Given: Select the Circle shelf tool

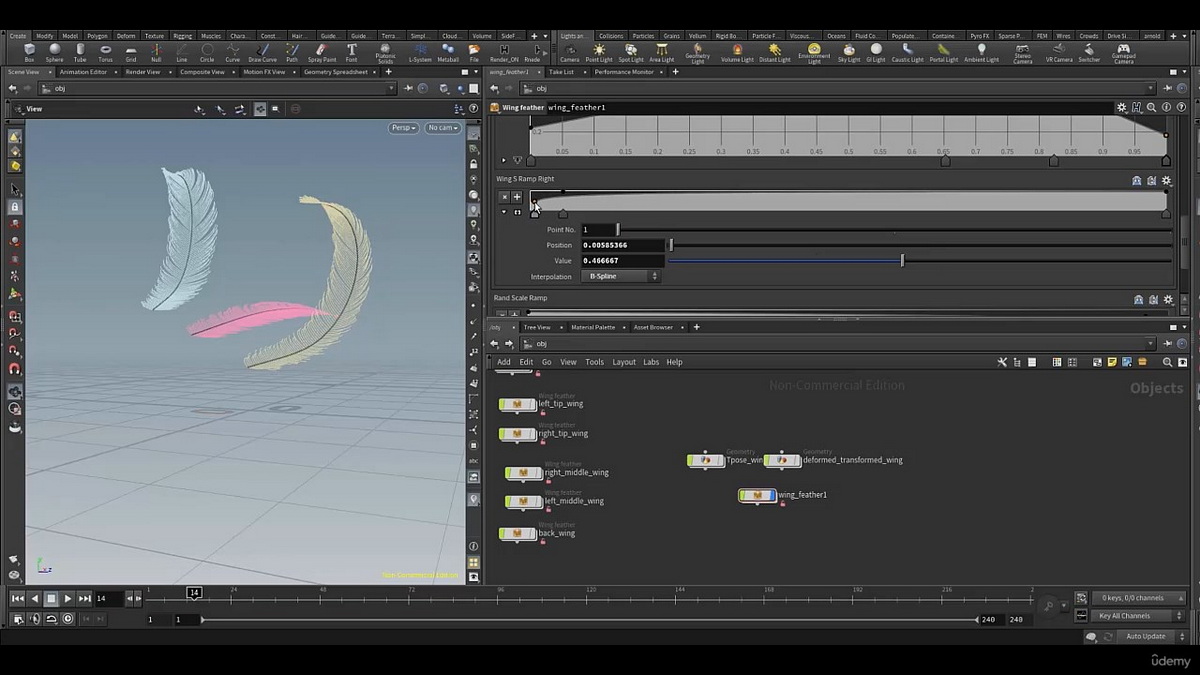Looking at the screenshot, I should click(207, 52).
